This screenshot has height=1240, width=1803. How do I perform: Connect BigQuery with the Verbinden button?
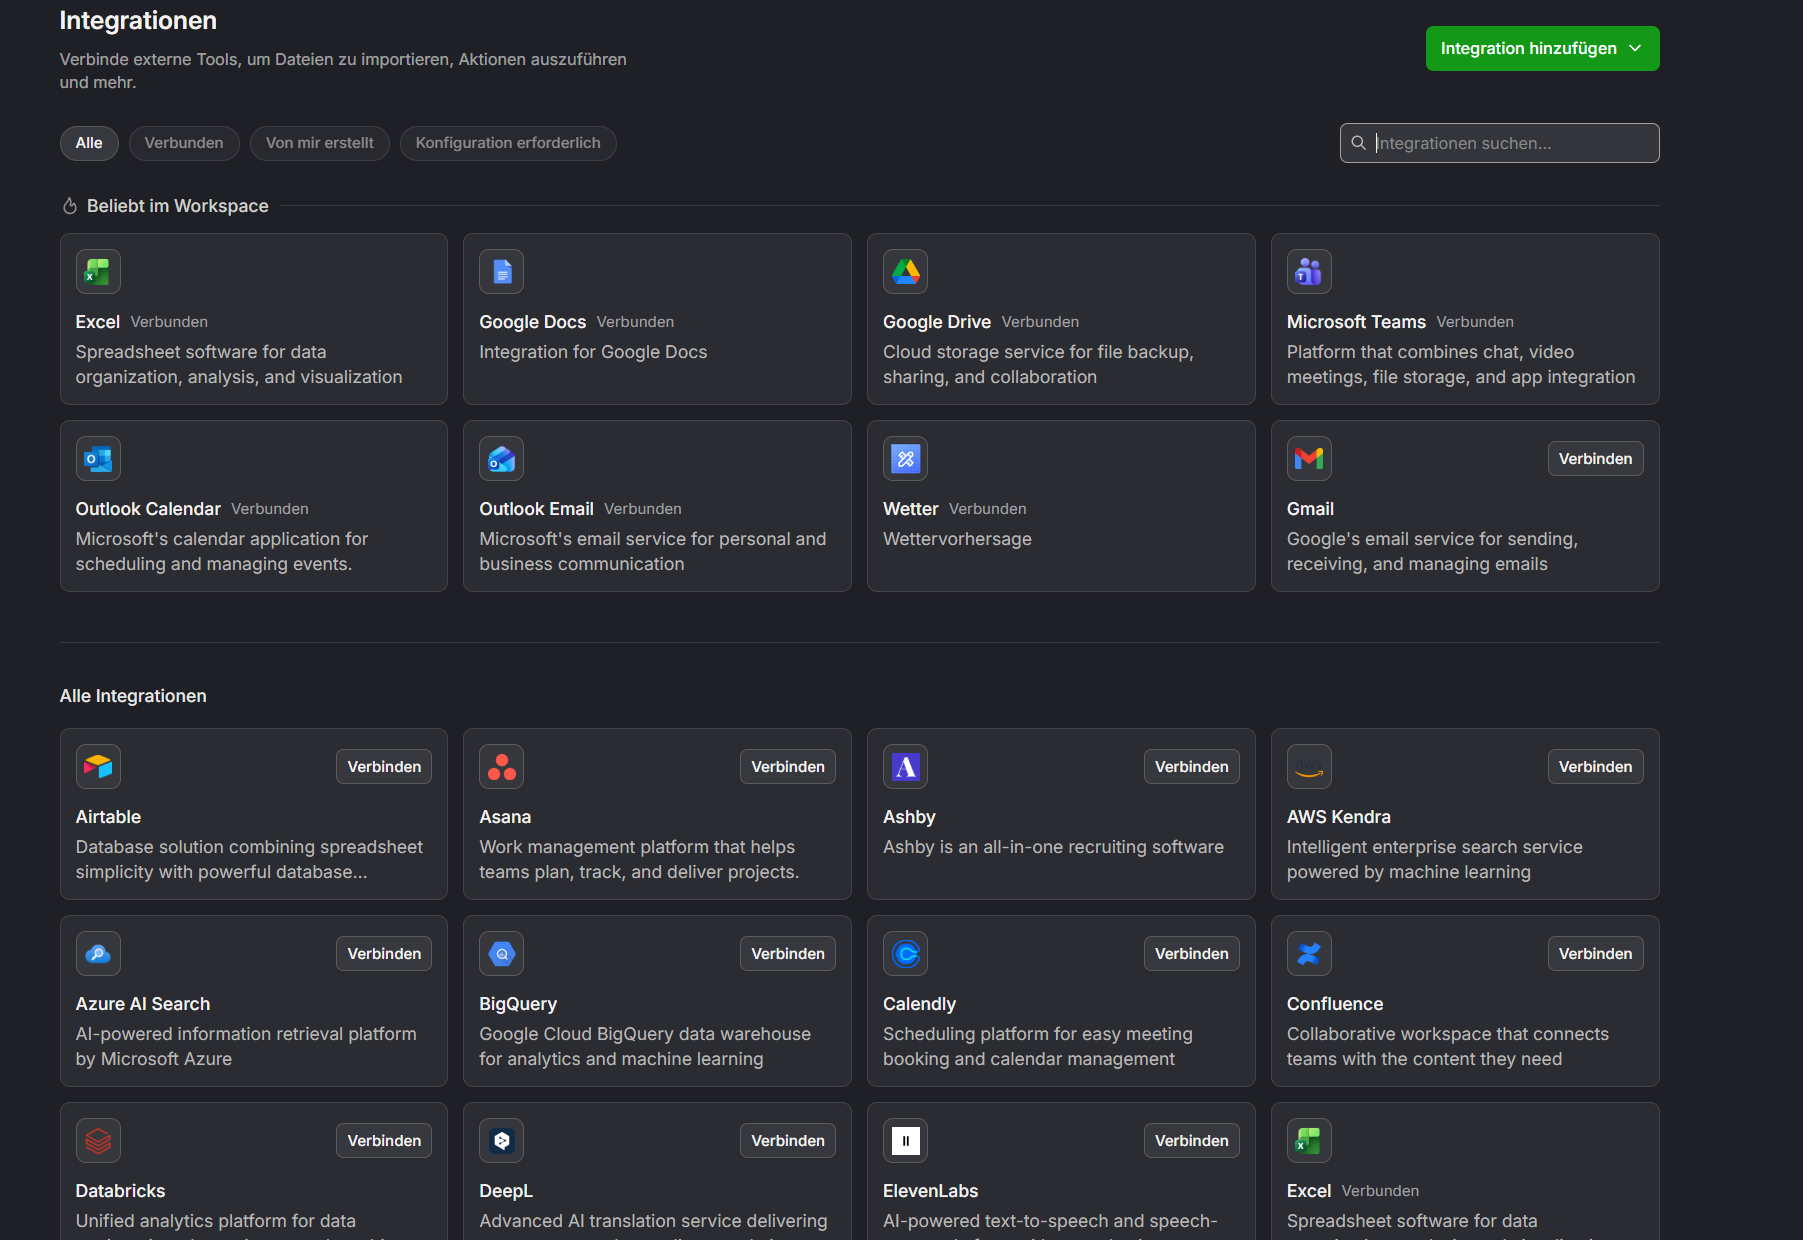(788, 954)
